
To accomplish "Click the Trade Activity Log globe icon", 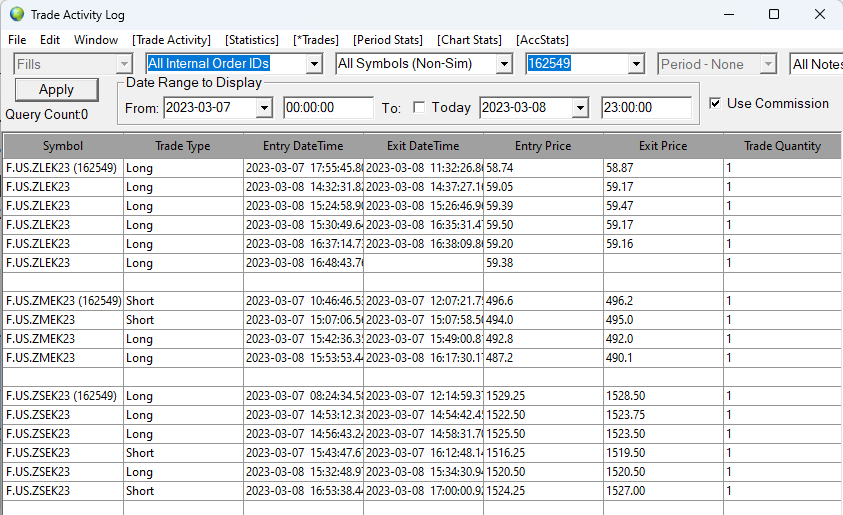I will (17, 14).
